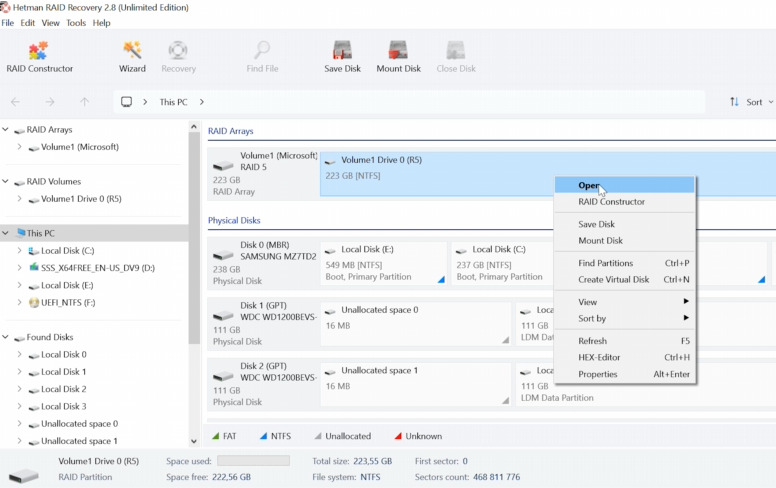
Task: Choose Properties in context menu
Action: pyautogui.click(x=625, y=374)
